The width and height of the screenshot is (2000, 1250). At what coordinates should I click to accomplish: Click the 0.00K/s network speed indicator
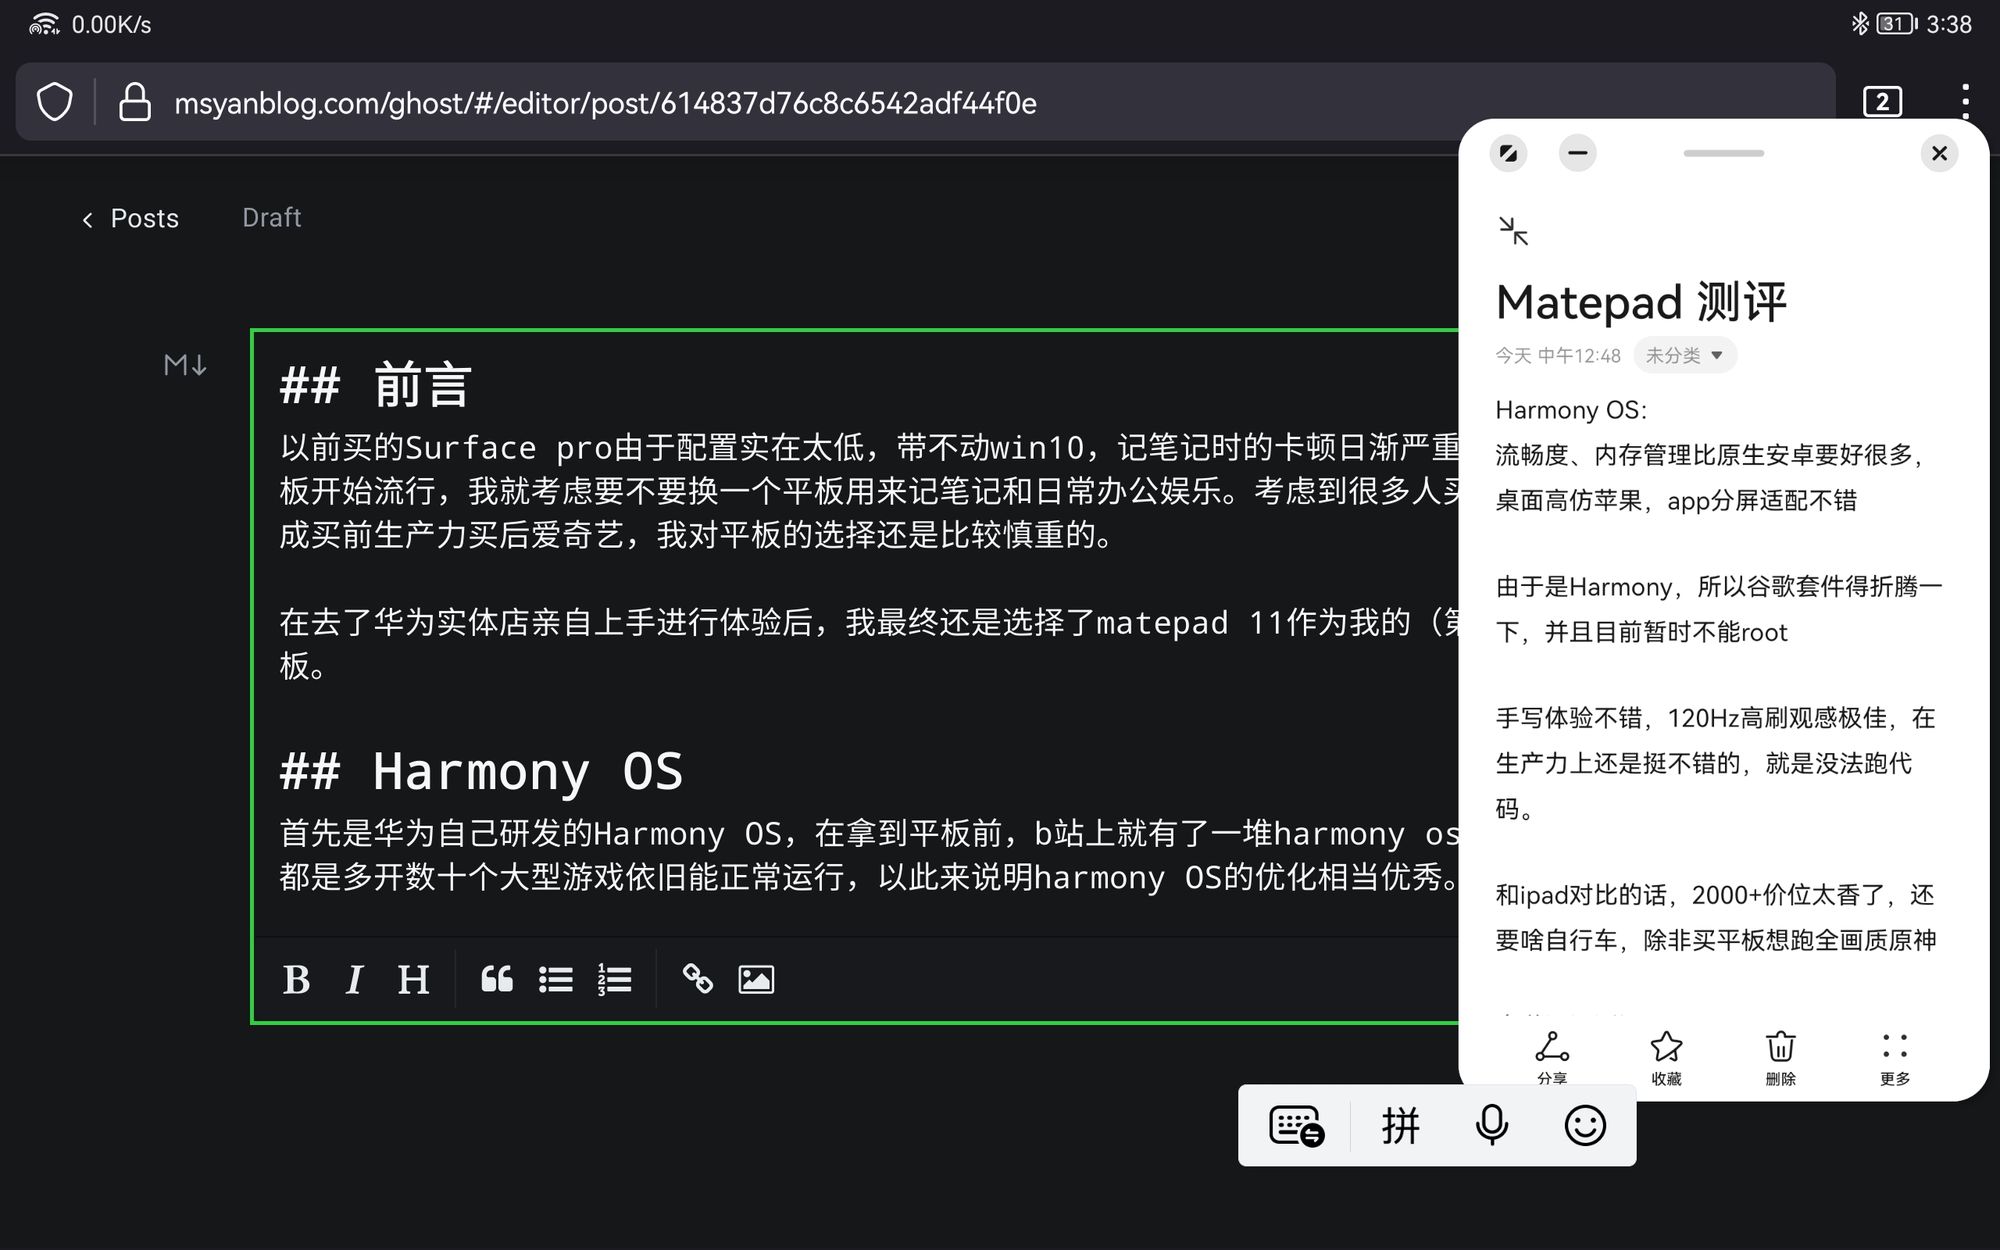(111, 25)
